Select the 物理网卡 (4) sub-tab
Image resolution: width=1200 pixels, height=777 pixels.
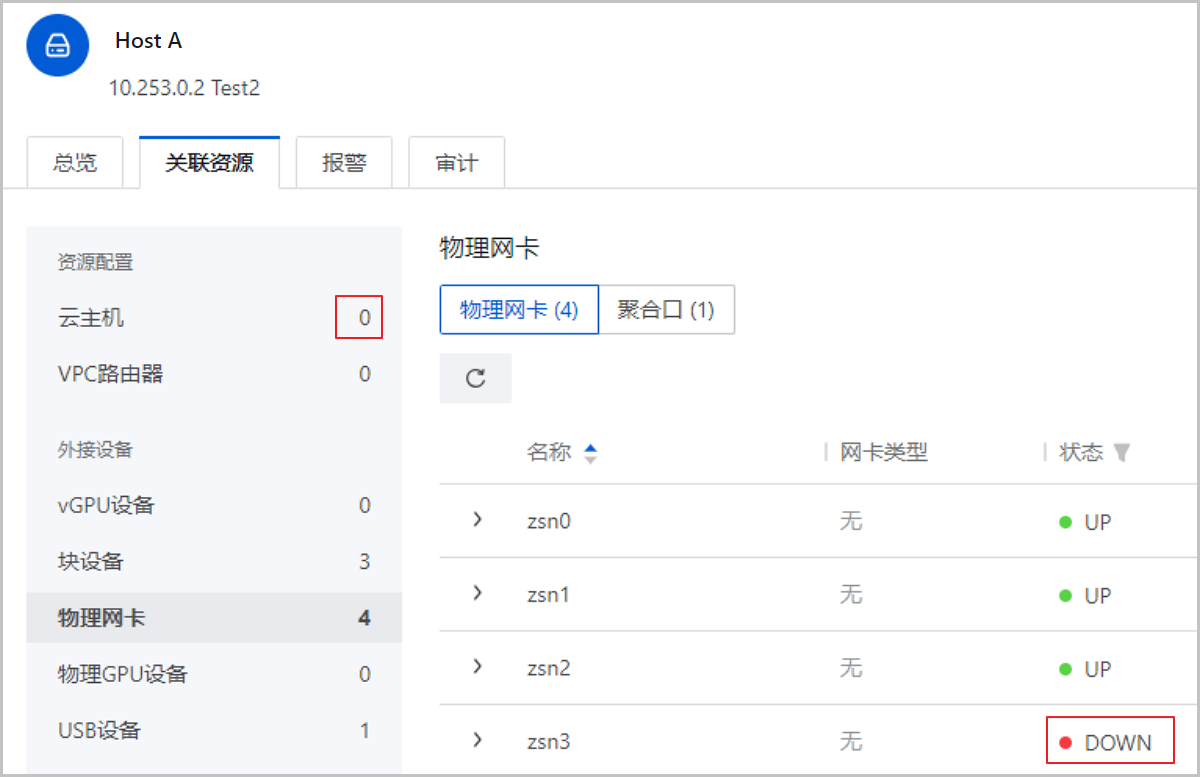[519, 310]
